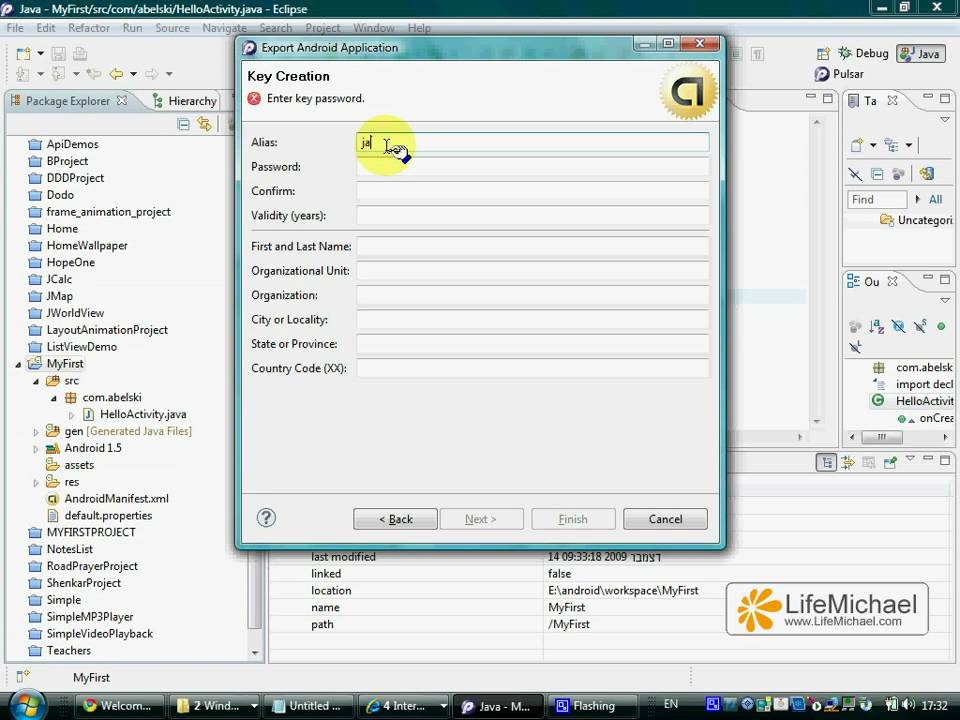
Task: Click Package Explorer scroll-down arrow
Action: (x=255, y=653)
